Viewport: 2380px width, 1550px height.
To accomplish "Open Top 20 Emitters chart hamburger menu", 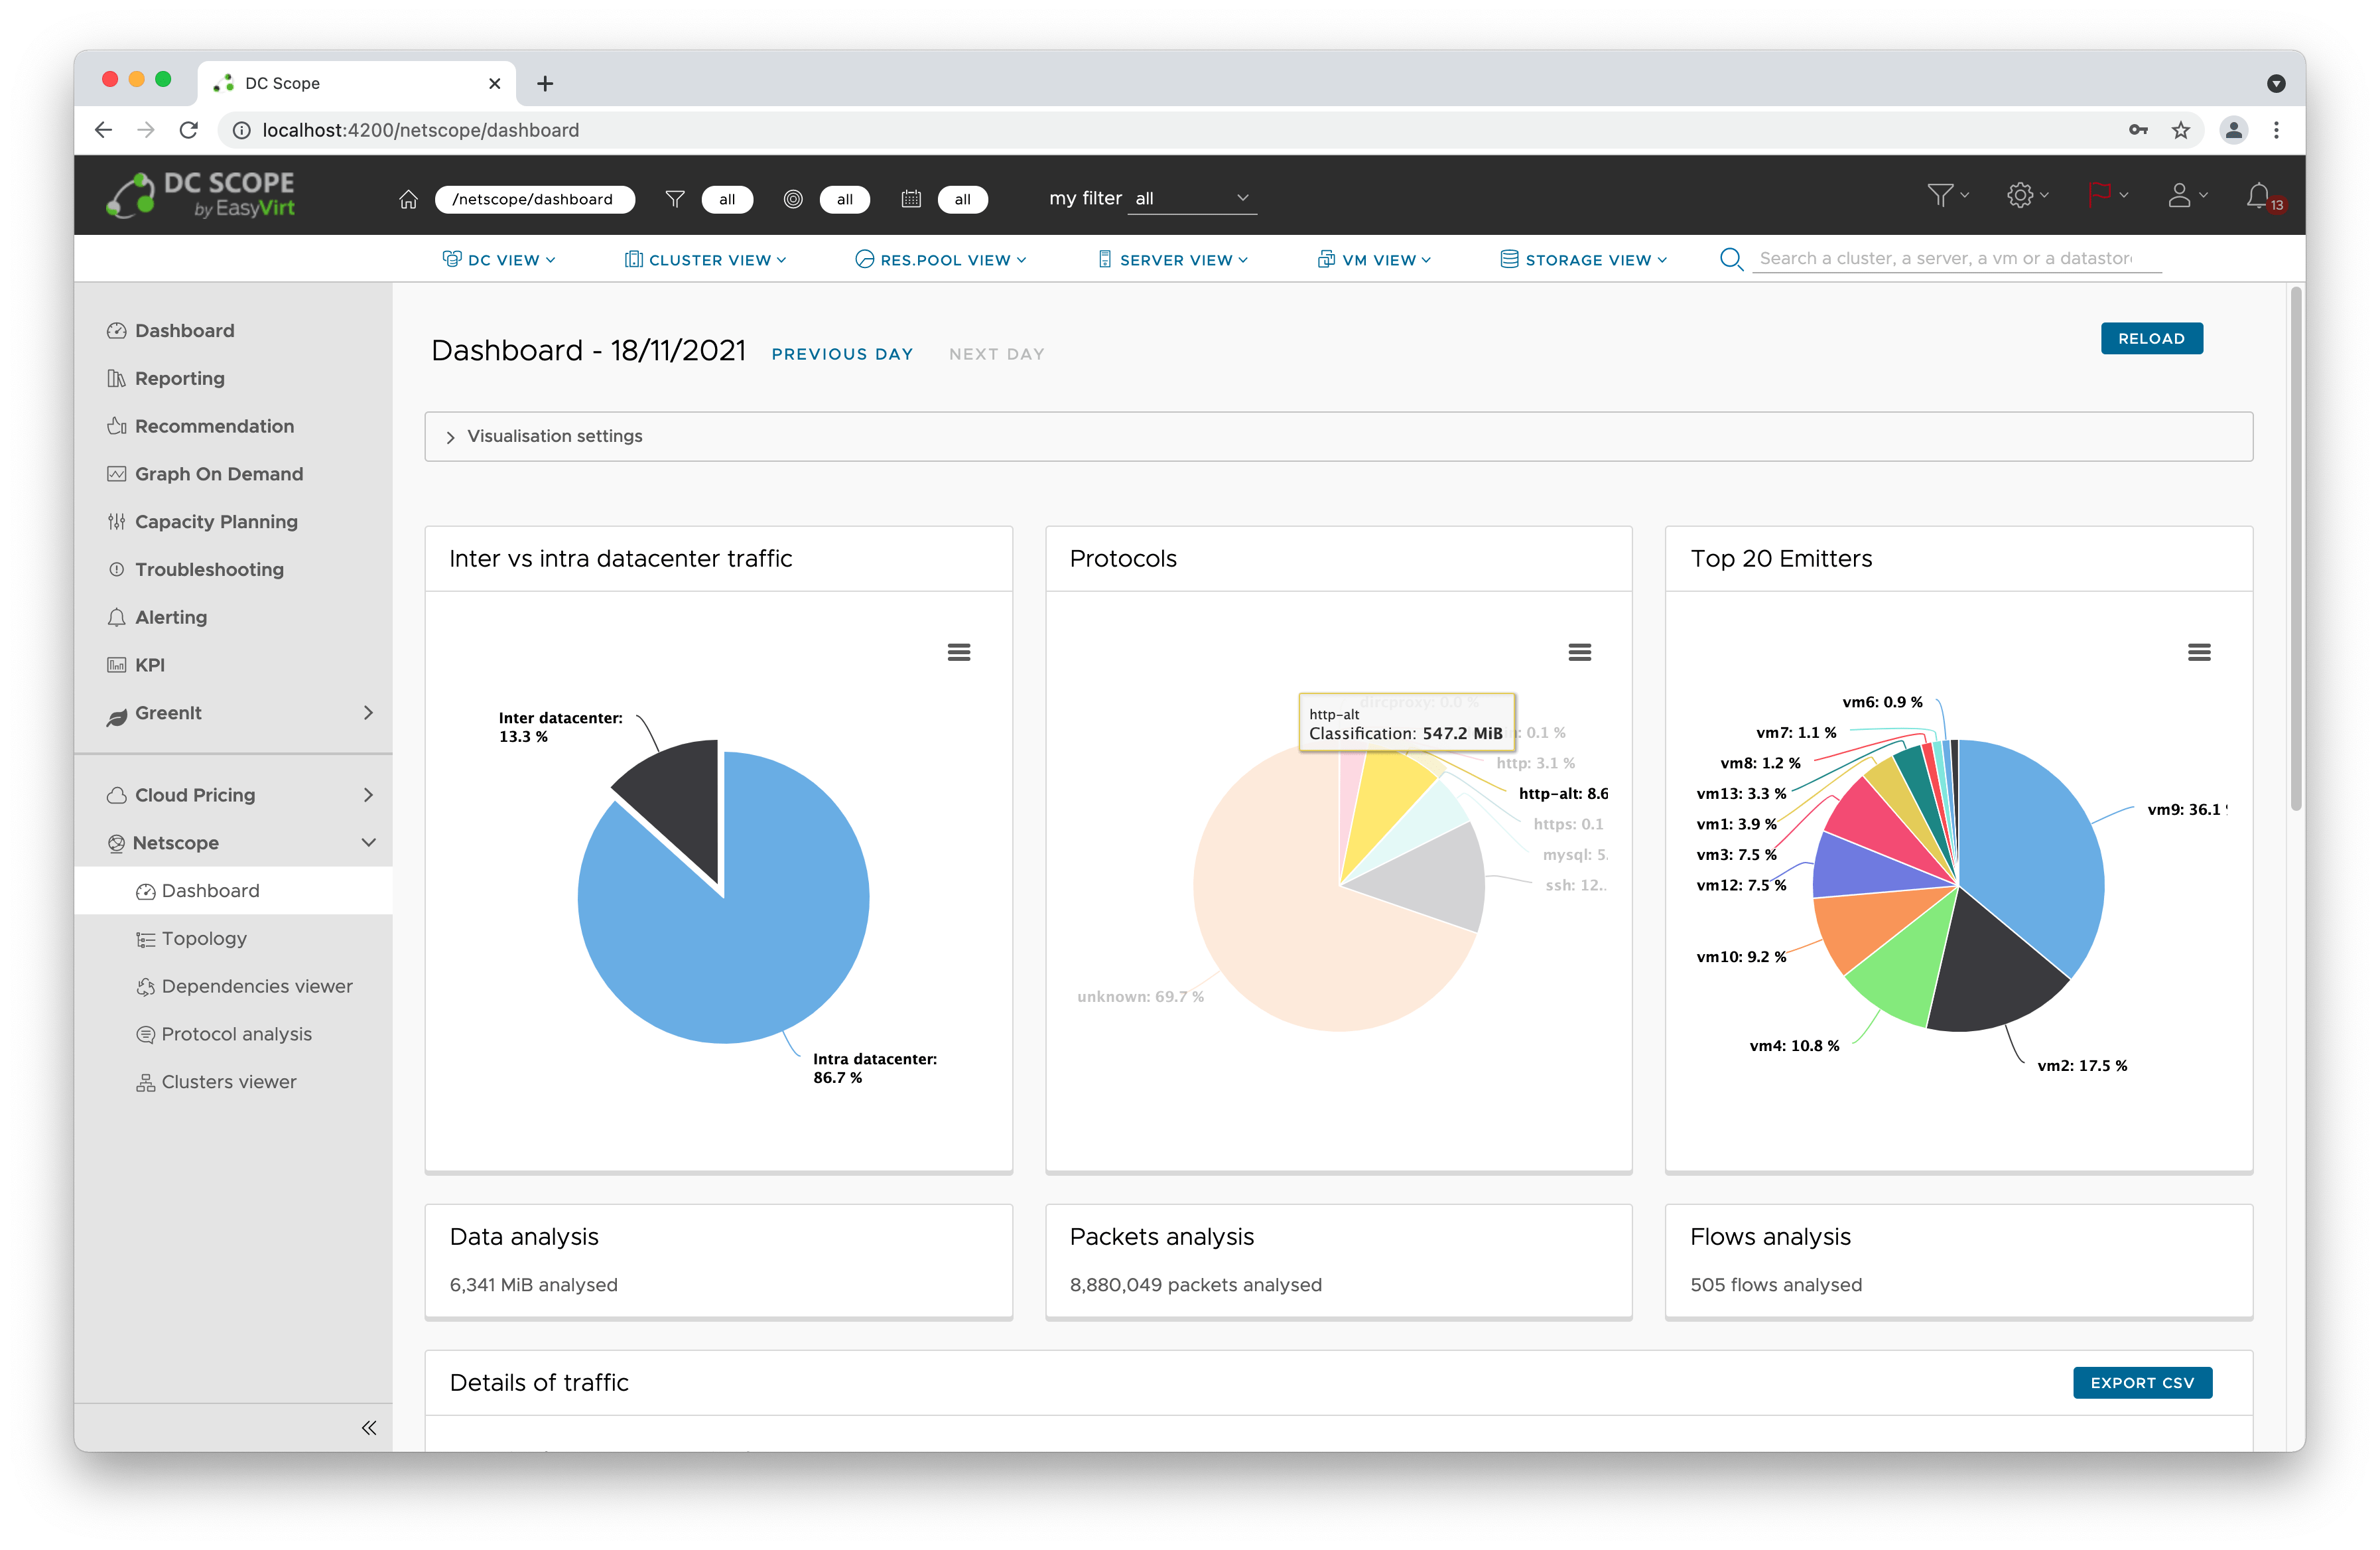I will pyautogui.click(x=2198, y=652).
